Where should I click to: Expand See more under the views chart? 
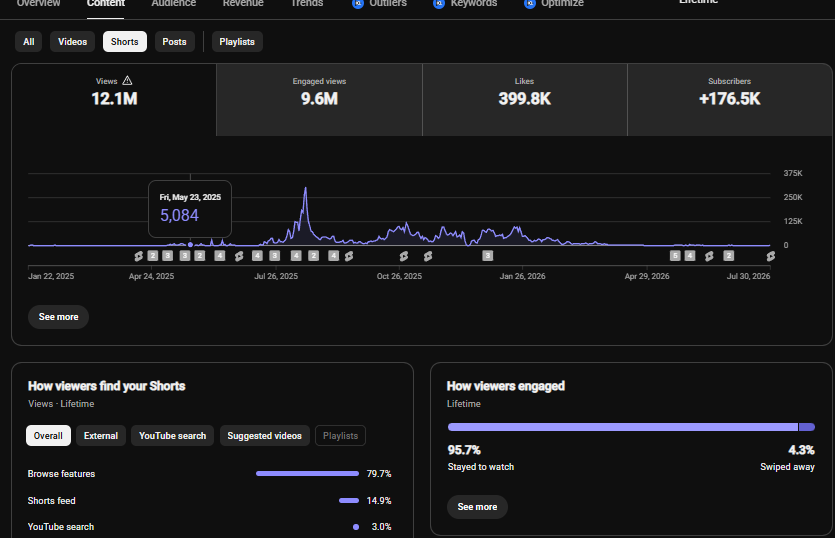[x=59, y=317]
